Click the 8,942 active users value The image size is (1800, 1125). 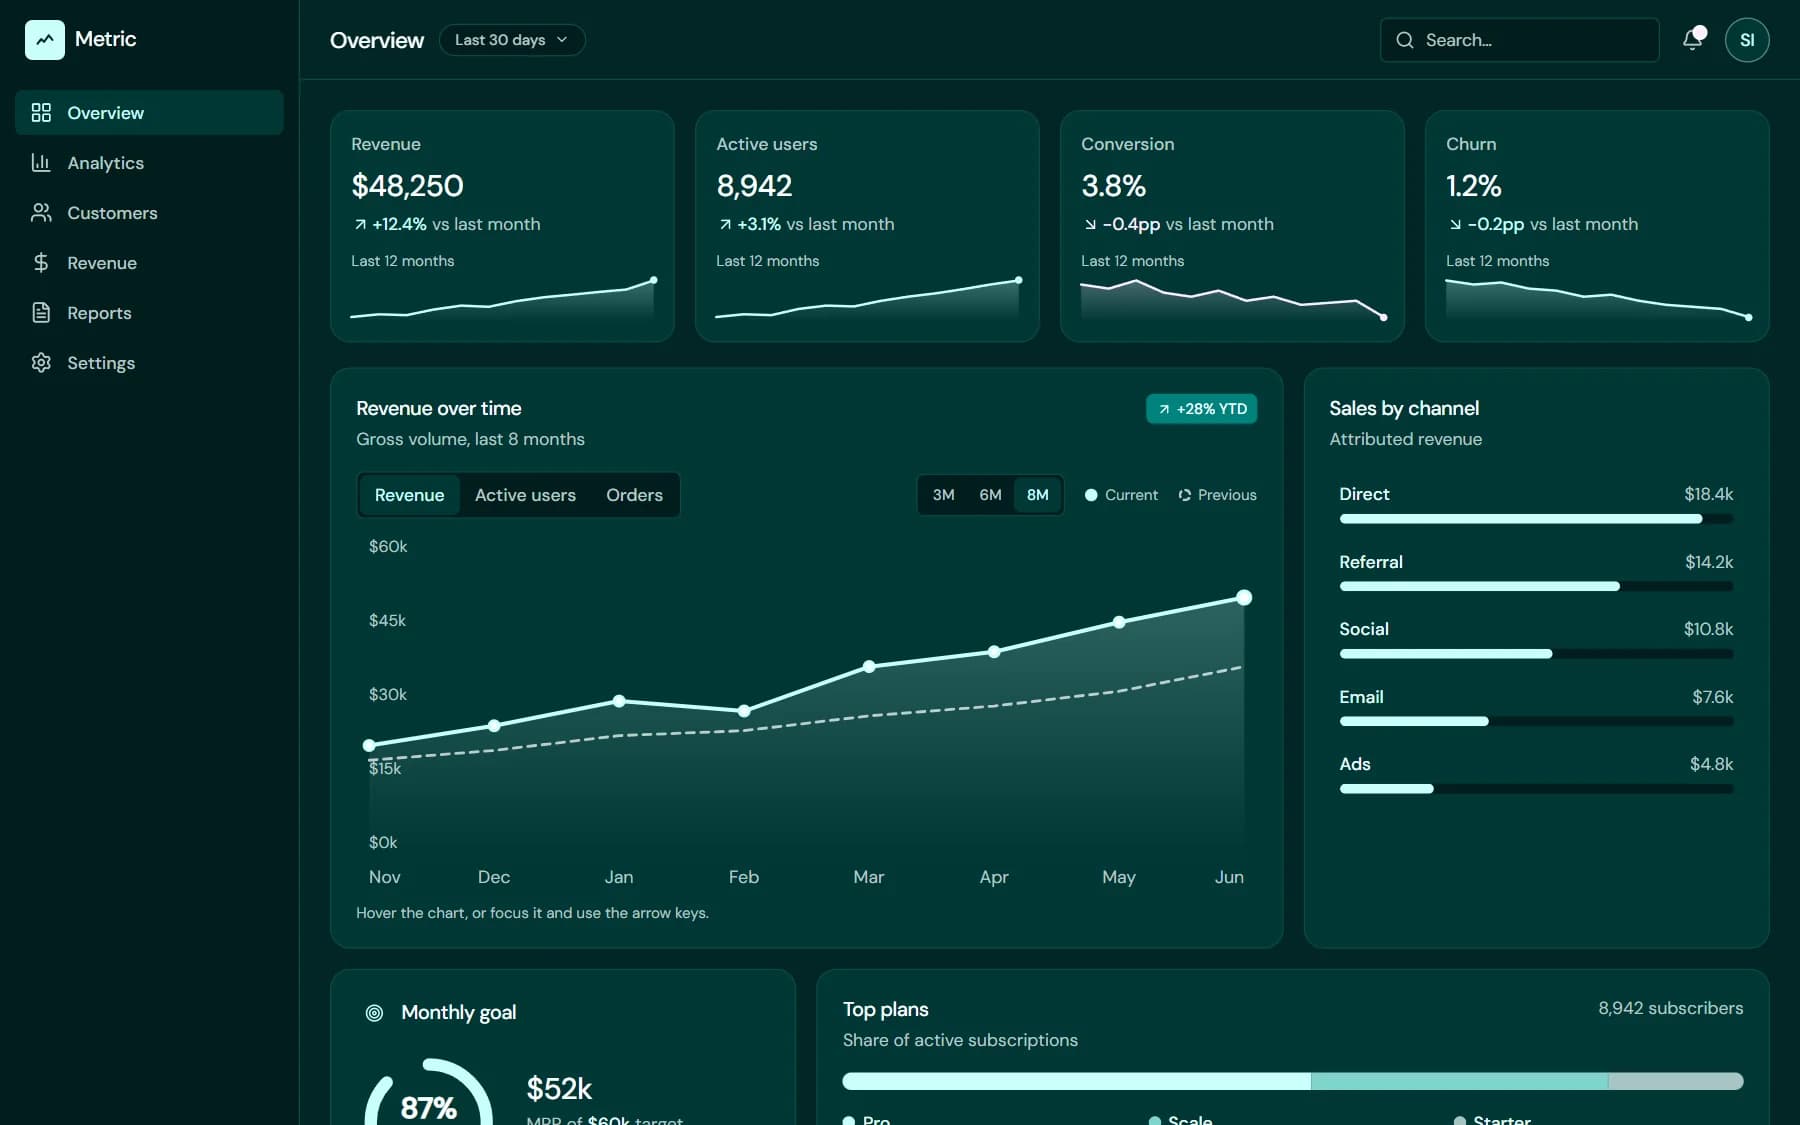(754, 186)
